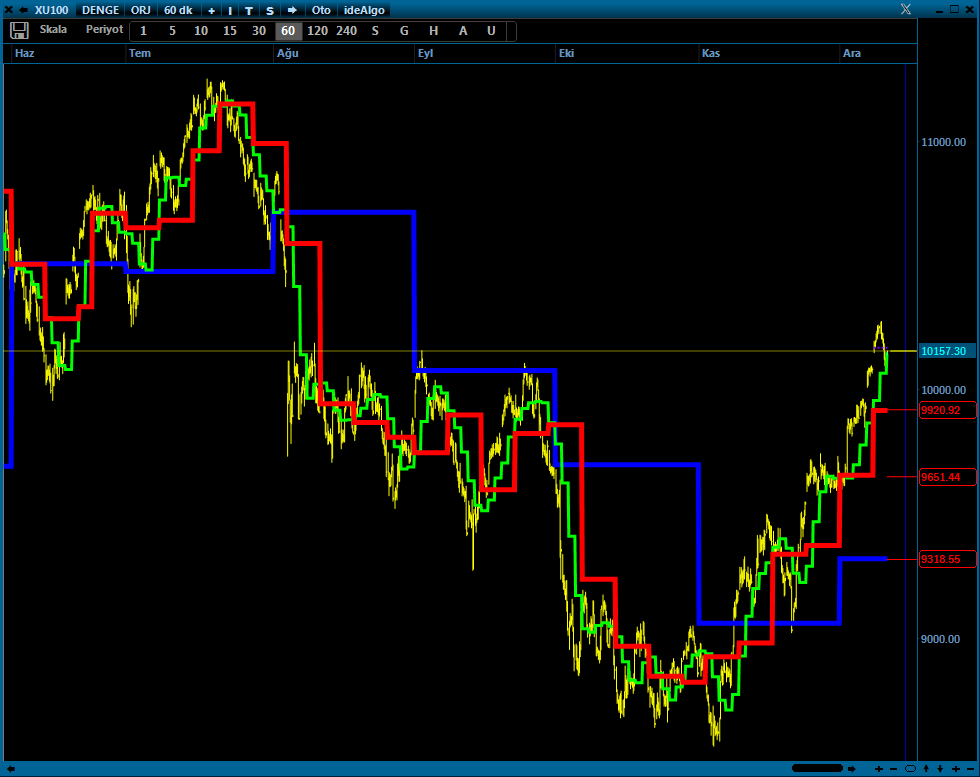
Task: Select the S period option in period row
Action: point(375,31)
